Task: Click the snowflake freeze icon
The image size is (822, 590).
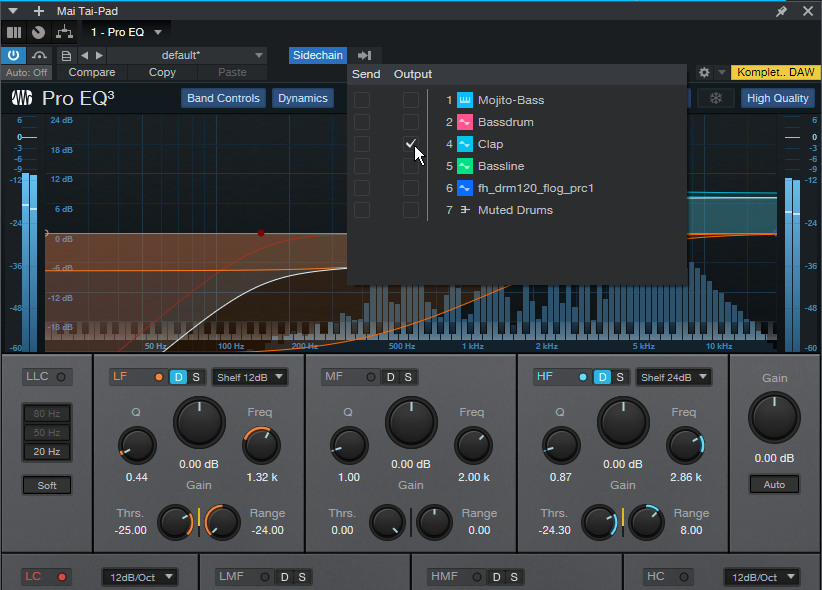Action: click(x=715, y=98)
